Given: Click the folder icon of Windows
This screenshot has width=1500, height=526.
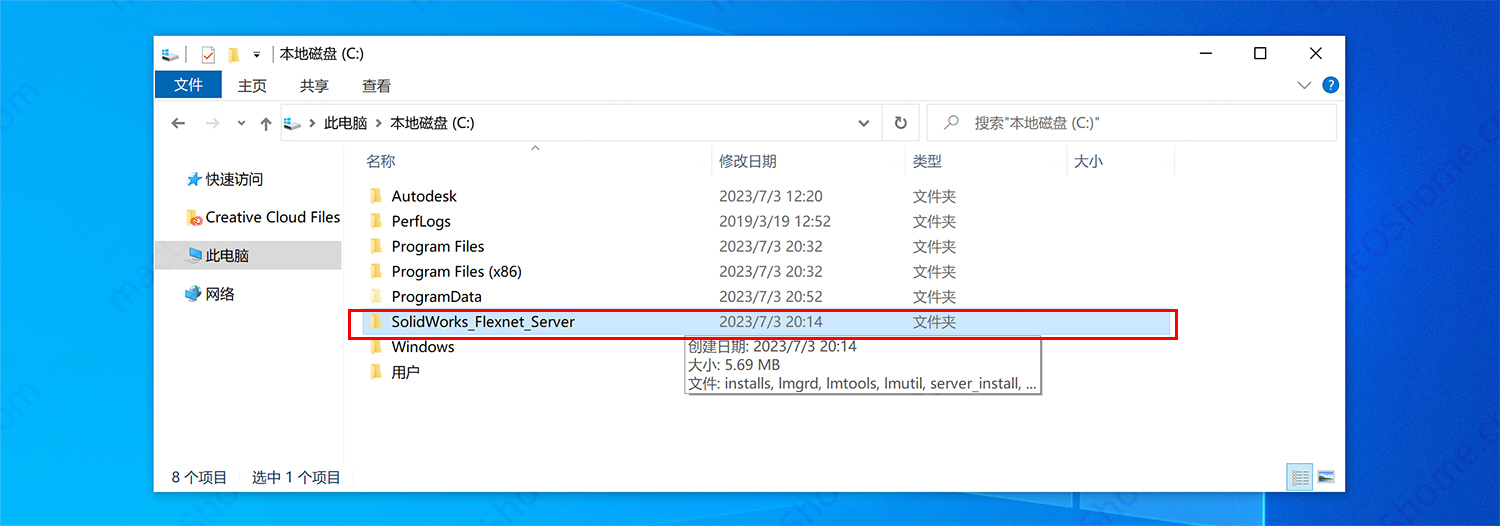Looking at the screenshot, I should [x=376, y=347].
